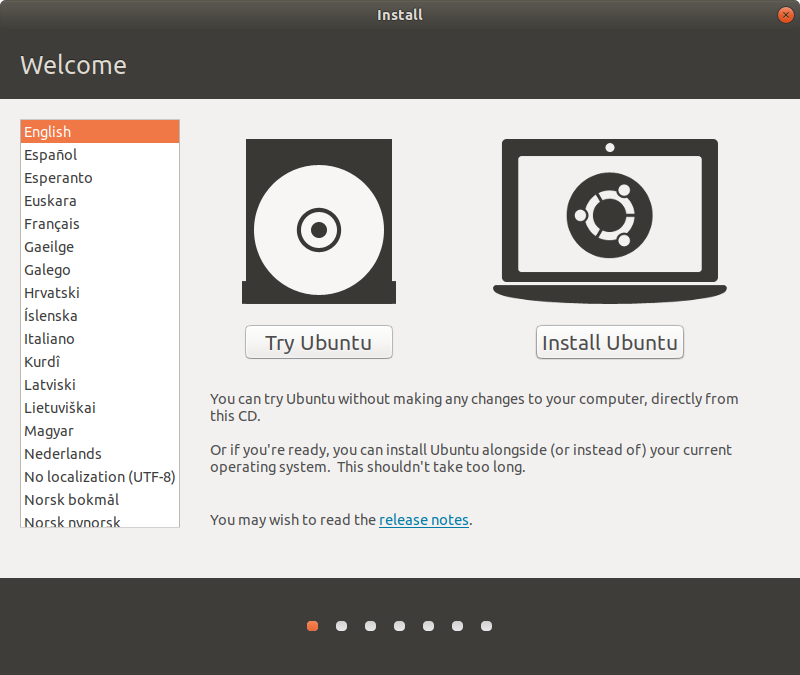Viewport: 800px width, 675px height.
Task: Click the CD disc icon above Try Ubuntu
Action: 319,221
